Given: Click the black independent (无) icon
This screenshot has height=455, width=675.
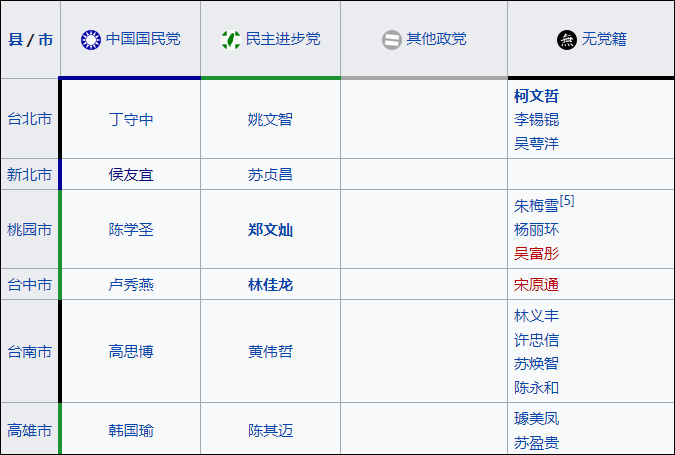Looking at the screenshot, I should tap(567, 40).
